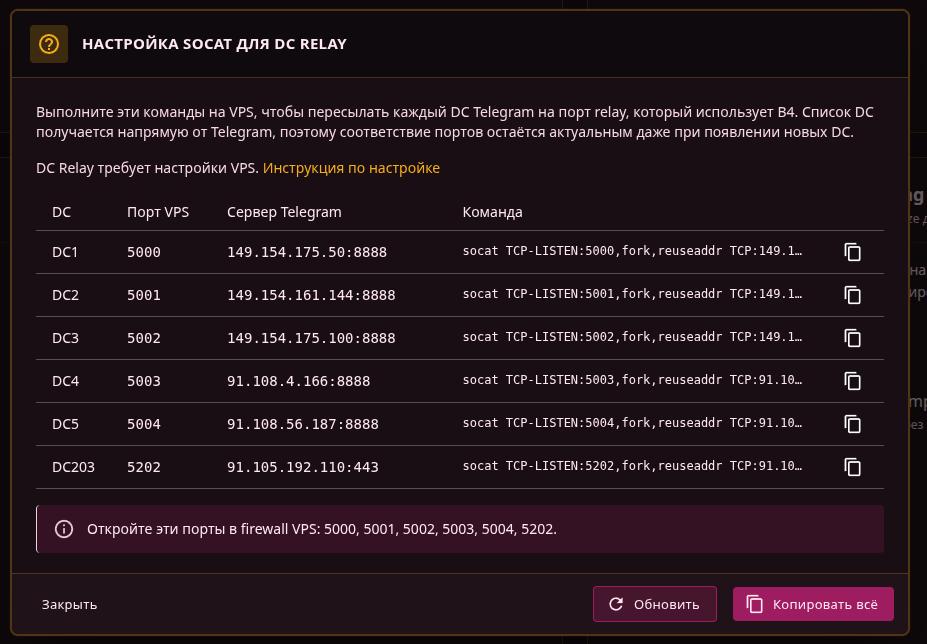The height and width of the screenshot is (644, 927).
Task: Copy the DC3 socat command
Action: [853, 338]
